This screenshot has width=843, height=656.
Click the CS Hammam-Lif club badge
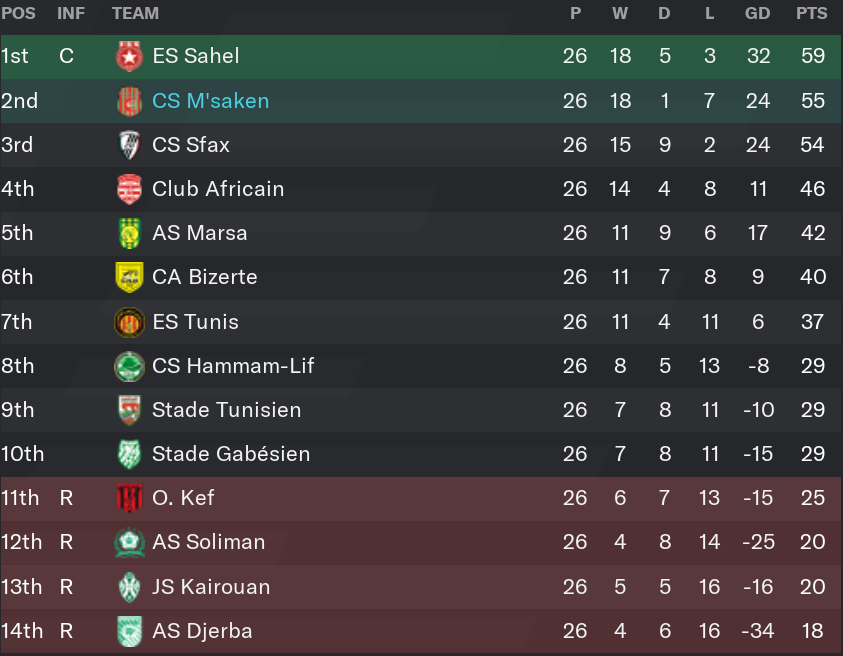[129, 366]
